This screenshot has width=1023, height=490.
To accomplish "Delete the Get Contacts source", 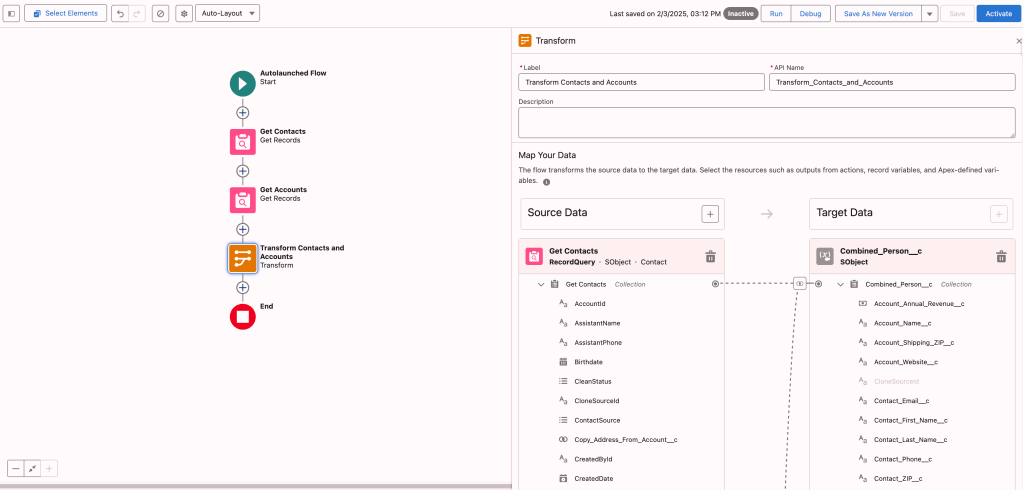I will (710, 256).
